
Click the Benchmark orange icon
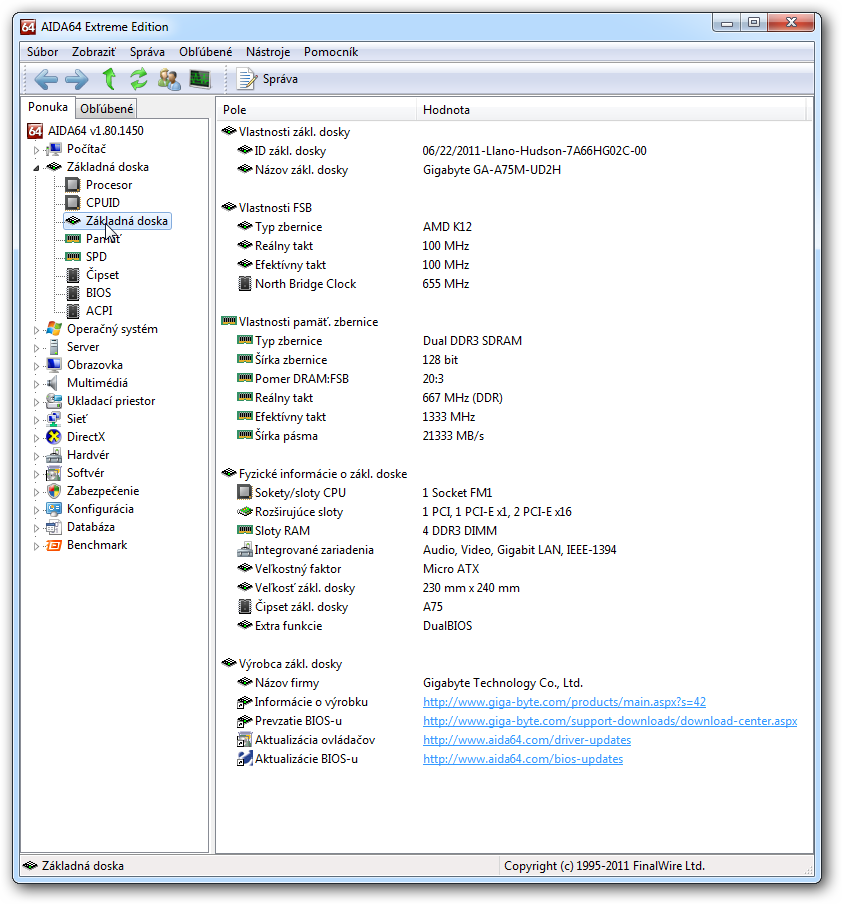(x=54, y=545)
